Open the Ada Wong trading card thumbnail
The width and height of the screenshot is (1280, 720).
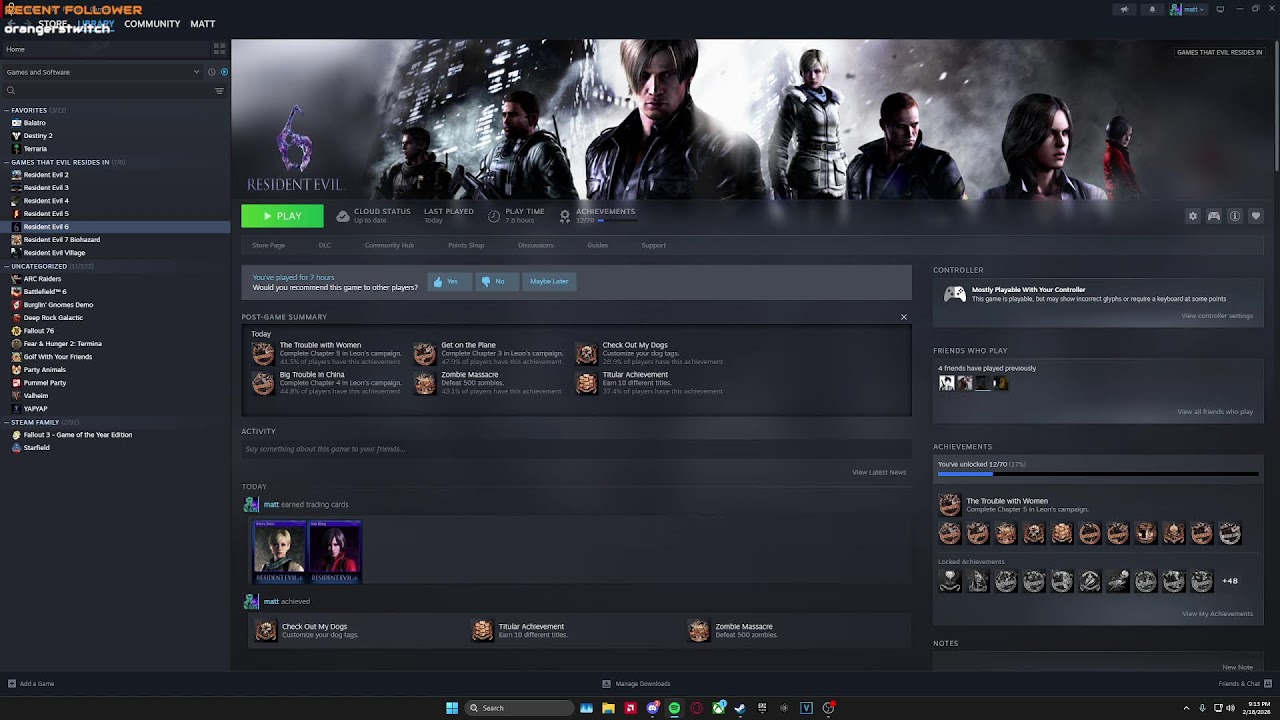point(334,551)
